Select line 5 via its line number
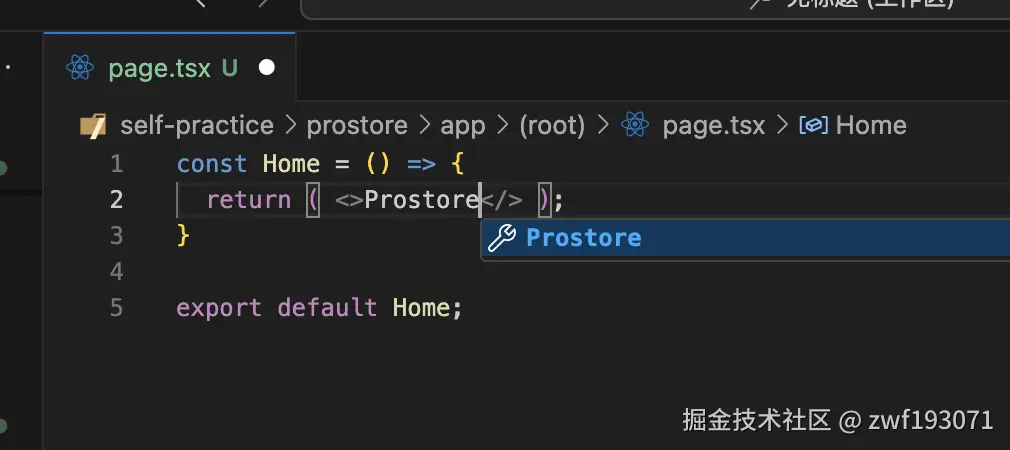The height and width of the screenshot is (450, 1010). click(x=117, y=308)
